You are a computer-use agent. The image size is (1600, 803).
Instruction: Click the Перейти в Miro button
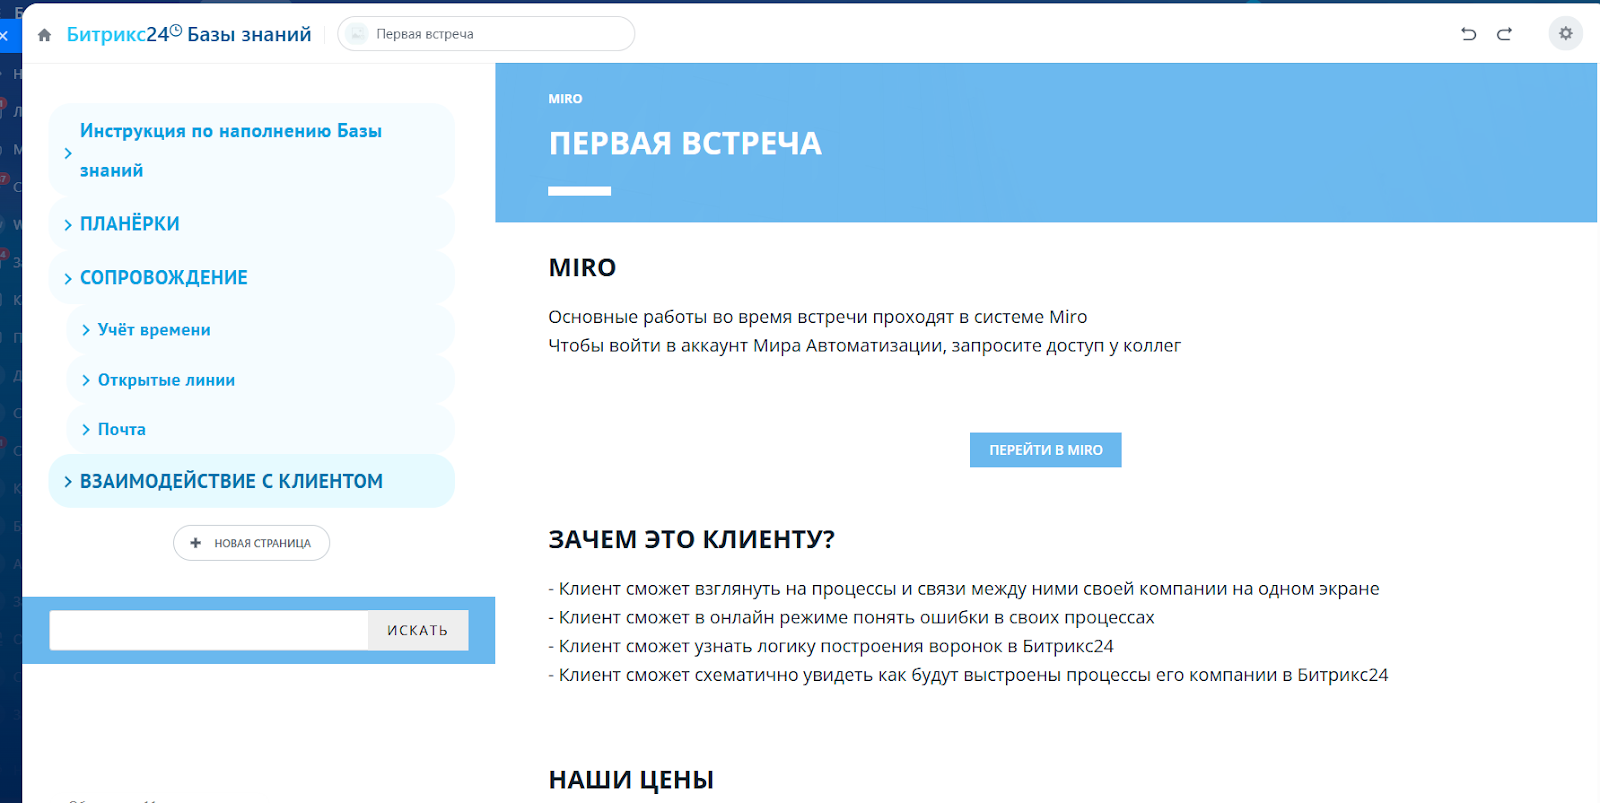(1045, 450)
